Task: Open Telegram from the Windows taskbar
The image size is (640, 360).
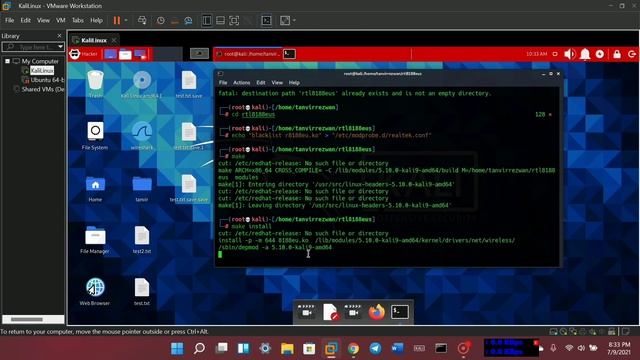Action: tap(375, 349)
